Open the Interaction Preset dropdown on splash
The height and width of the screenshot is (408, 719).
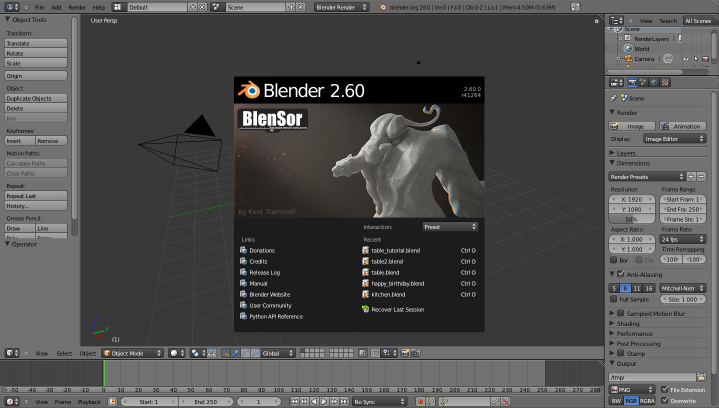450,227
